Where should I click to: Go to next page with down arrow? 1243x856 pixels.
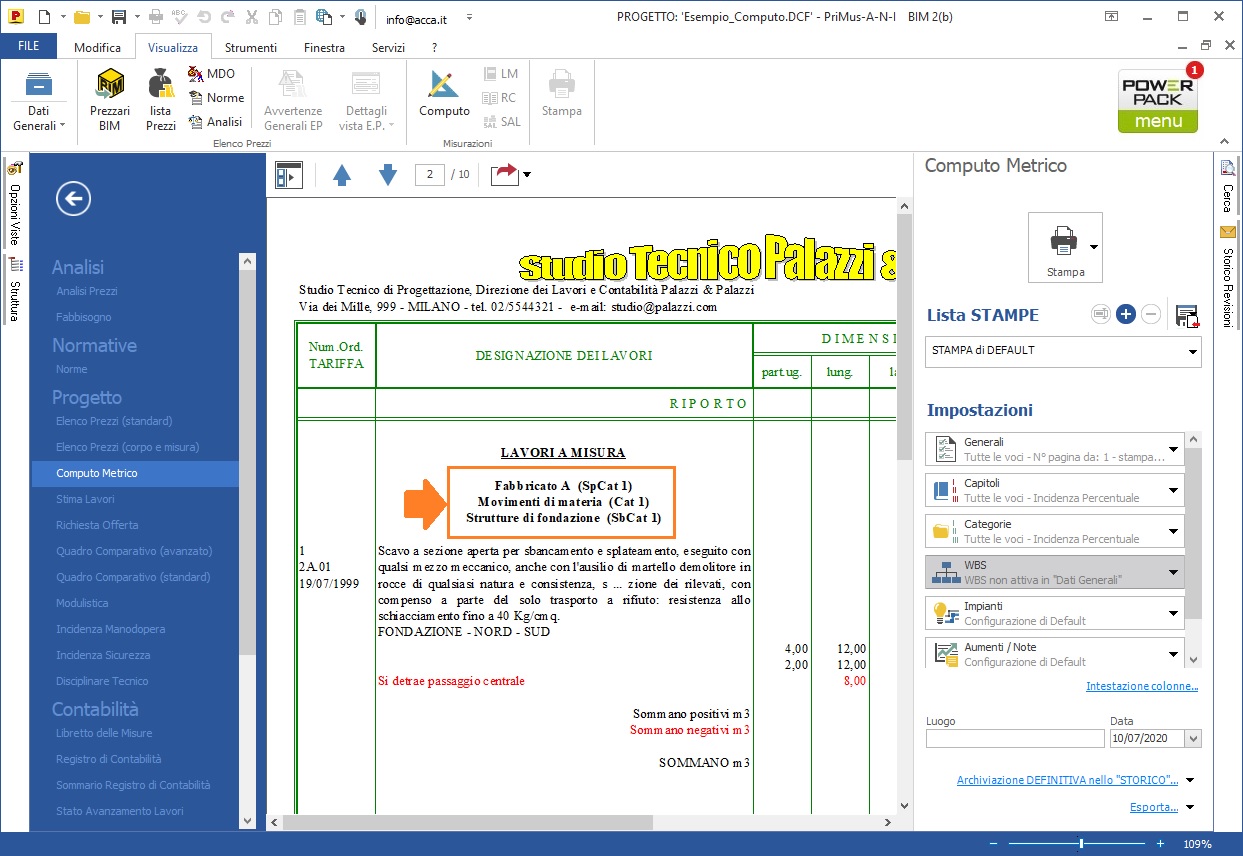point(388,175)
